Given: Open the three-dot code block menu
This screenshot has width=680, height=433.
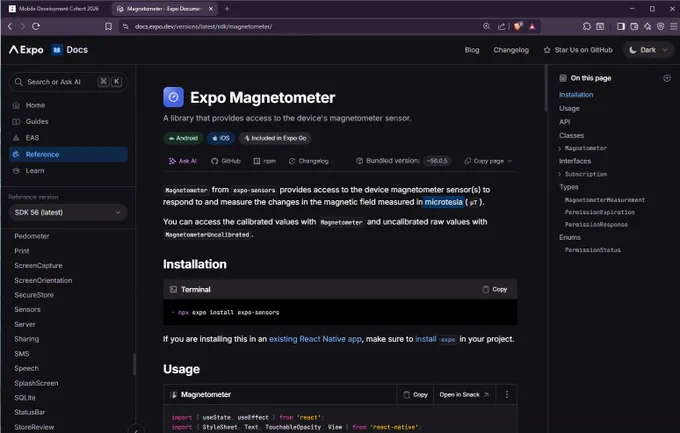Looking at the screenshot, I should [x=507, y=394].
